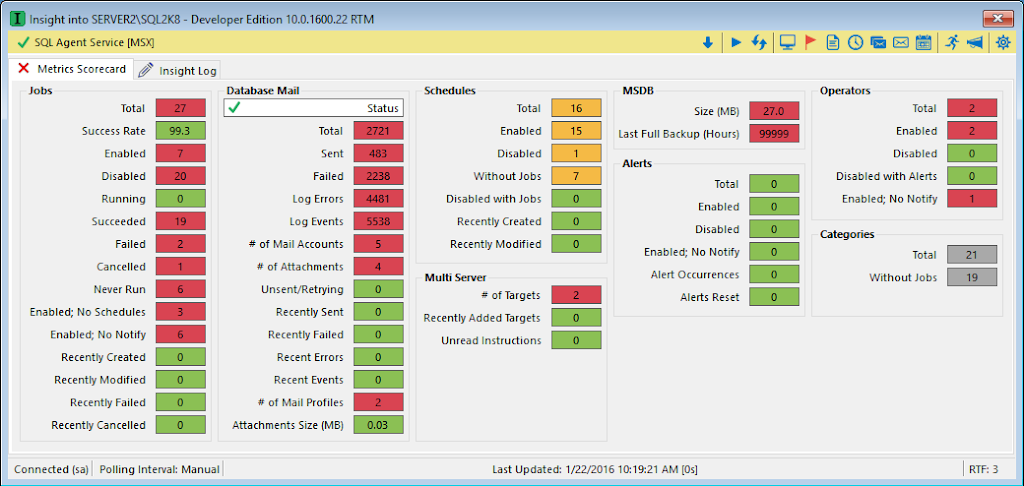Click the single envelope toolbar icon
Image resolution: width=1024 pixels, height=486 pixels.
click(x=901, y=42)
